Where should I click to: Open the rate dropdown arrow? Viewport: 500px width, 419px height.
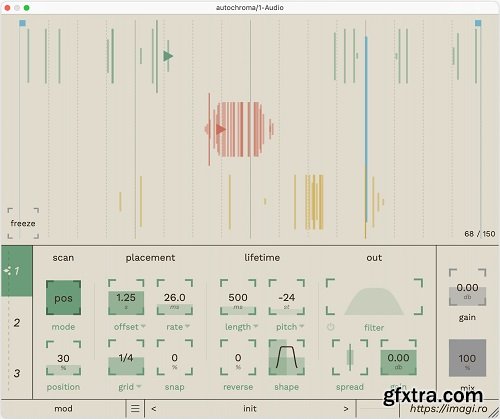tap(187, 326)
